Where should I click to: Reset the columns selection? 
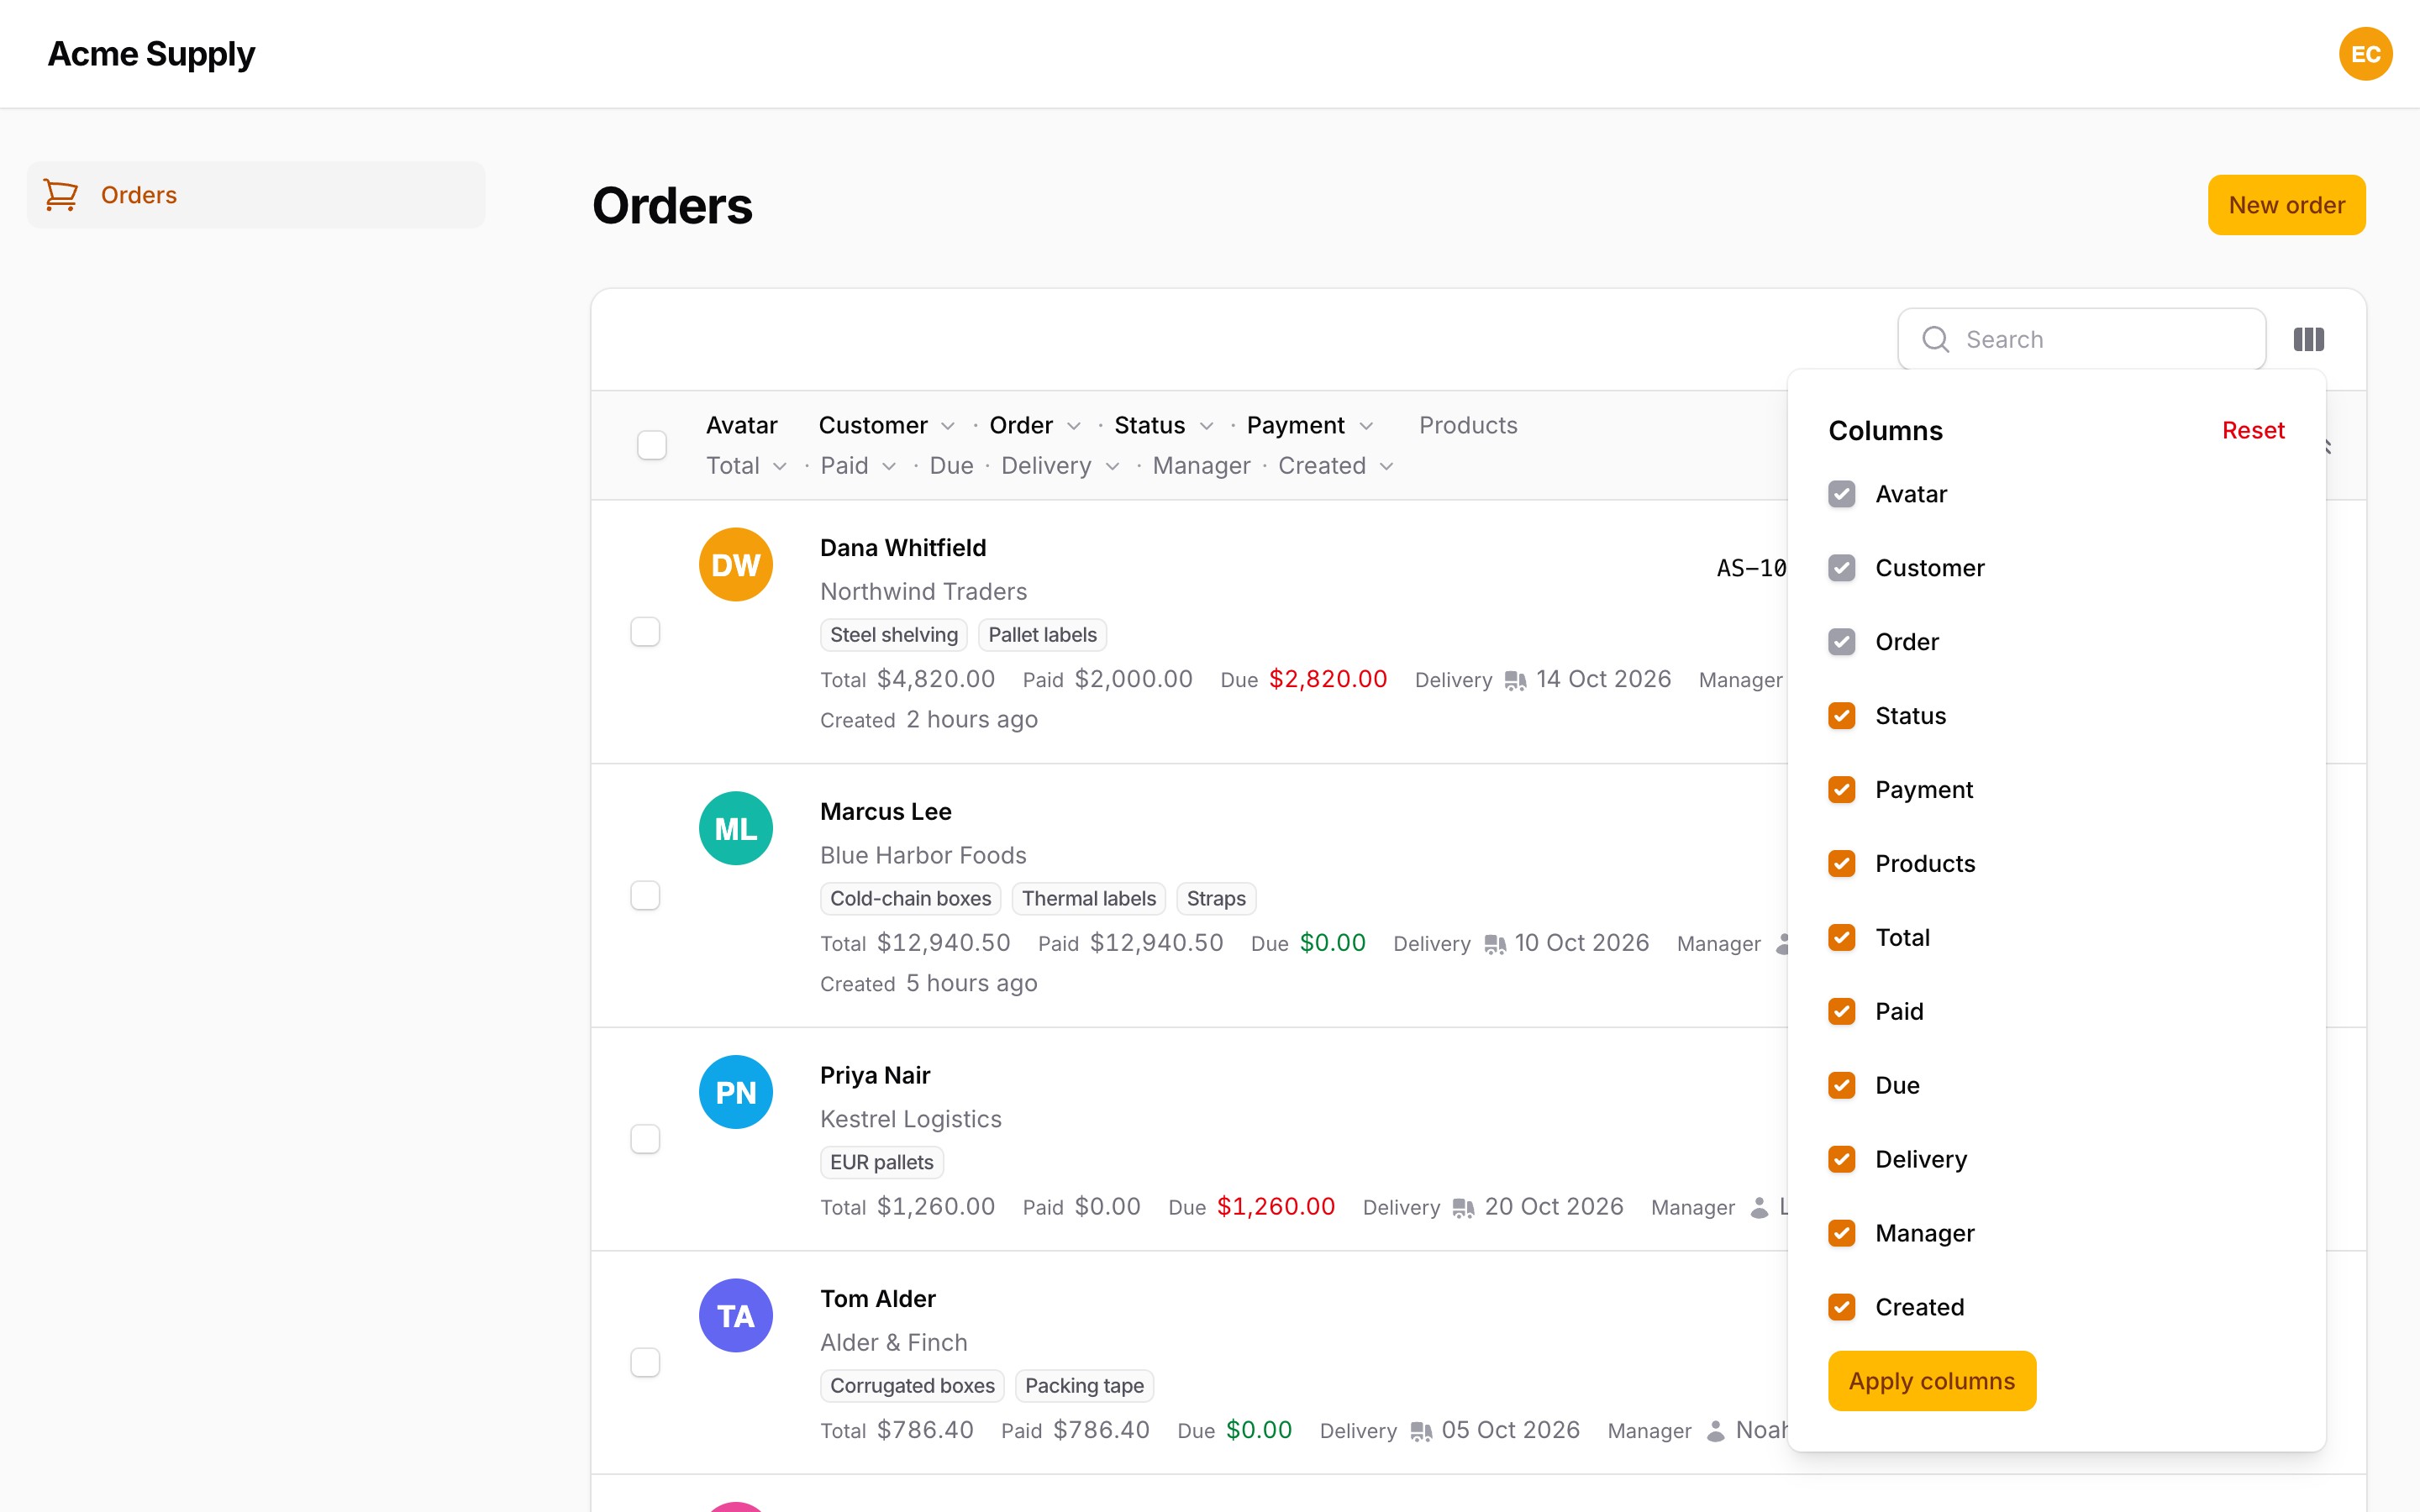point(2253,430)
